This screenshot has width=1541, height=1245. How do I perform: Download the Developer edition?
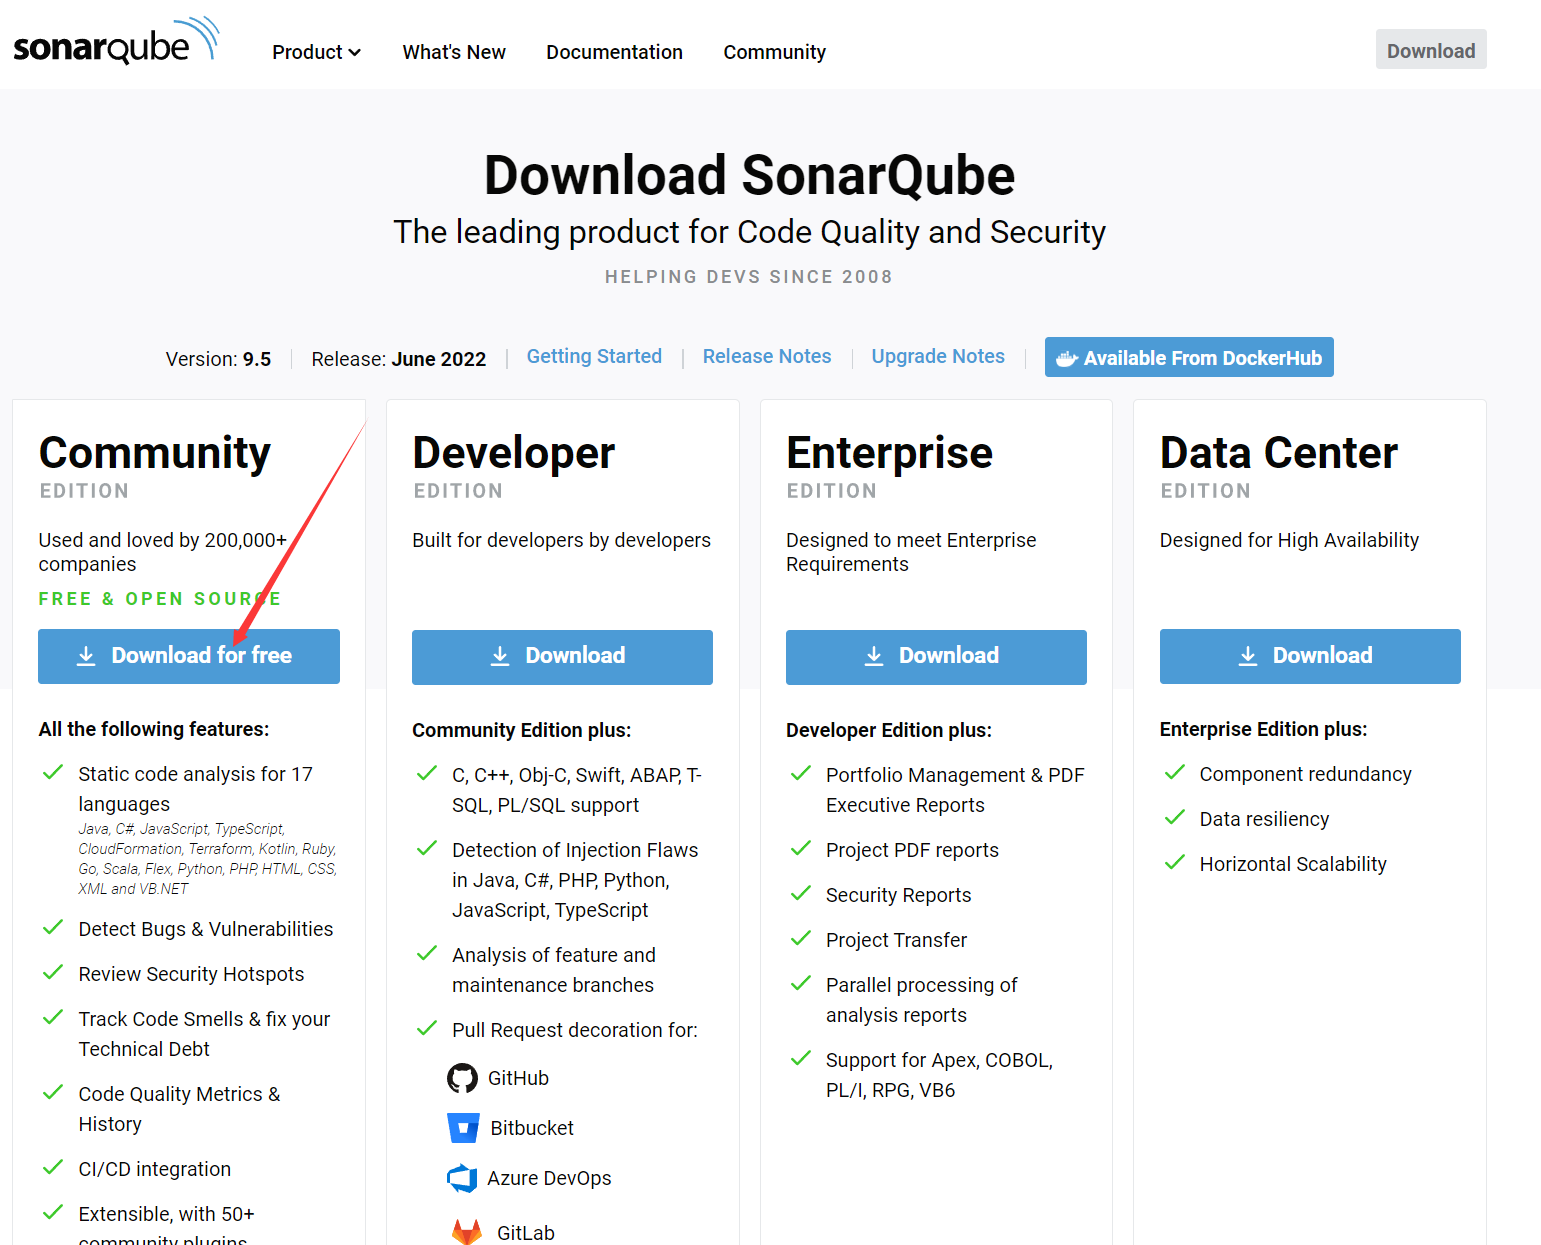(562, 657)
